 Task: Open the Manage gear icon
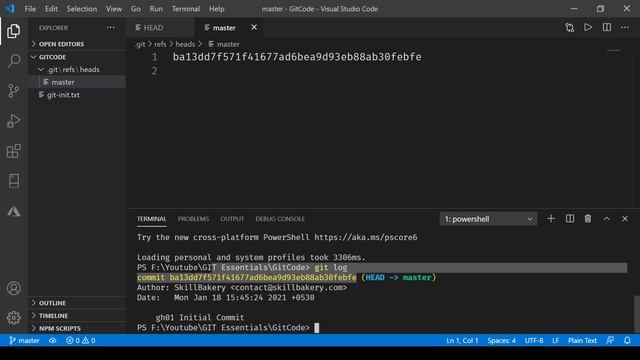pyautogui.click(x=13, y=318)
